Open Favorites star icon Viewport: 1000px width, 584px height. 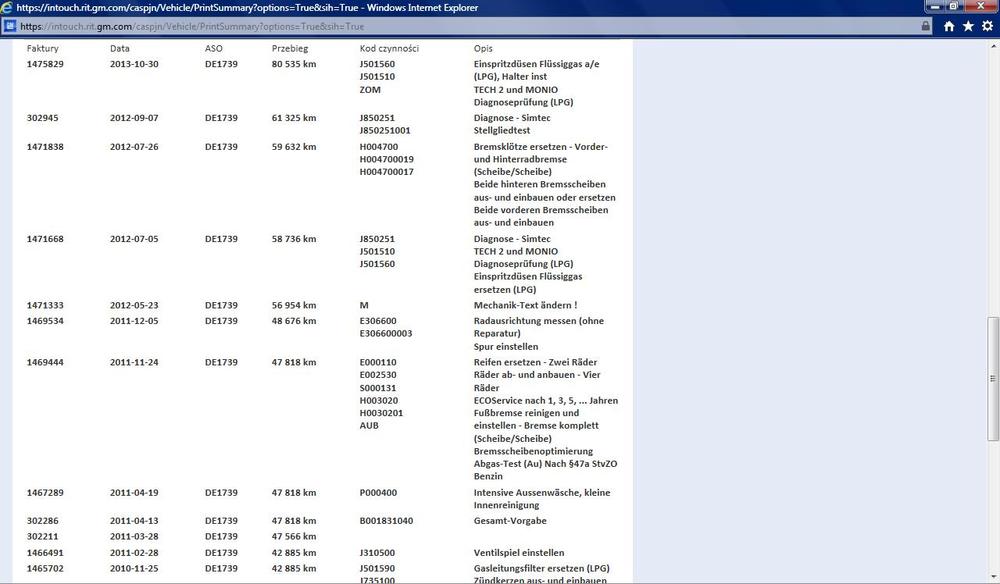(968, 26)
